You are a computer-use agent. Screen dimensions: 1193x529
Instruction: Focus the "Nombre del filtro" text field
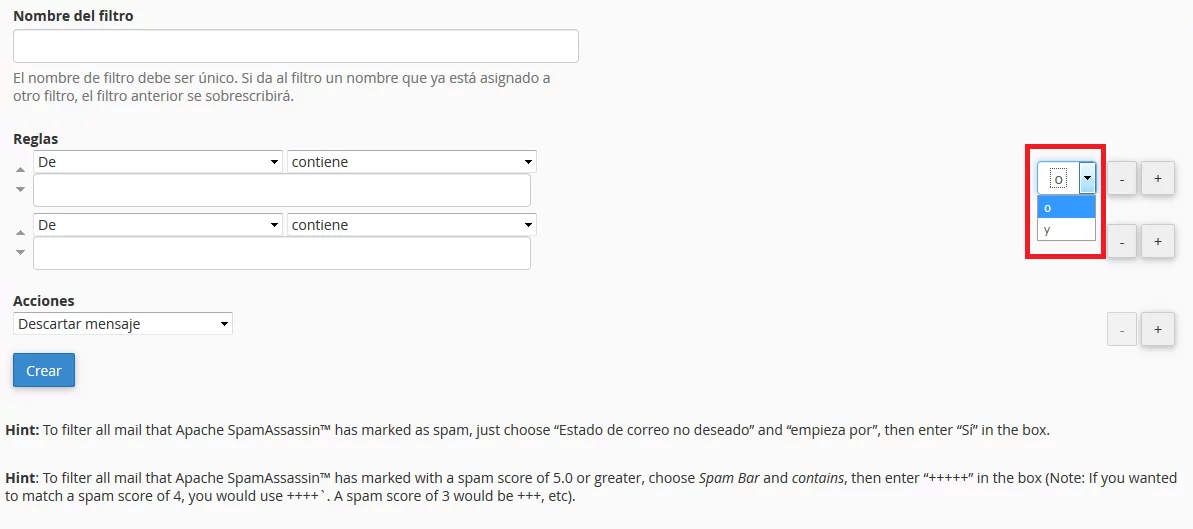point(296,46)
